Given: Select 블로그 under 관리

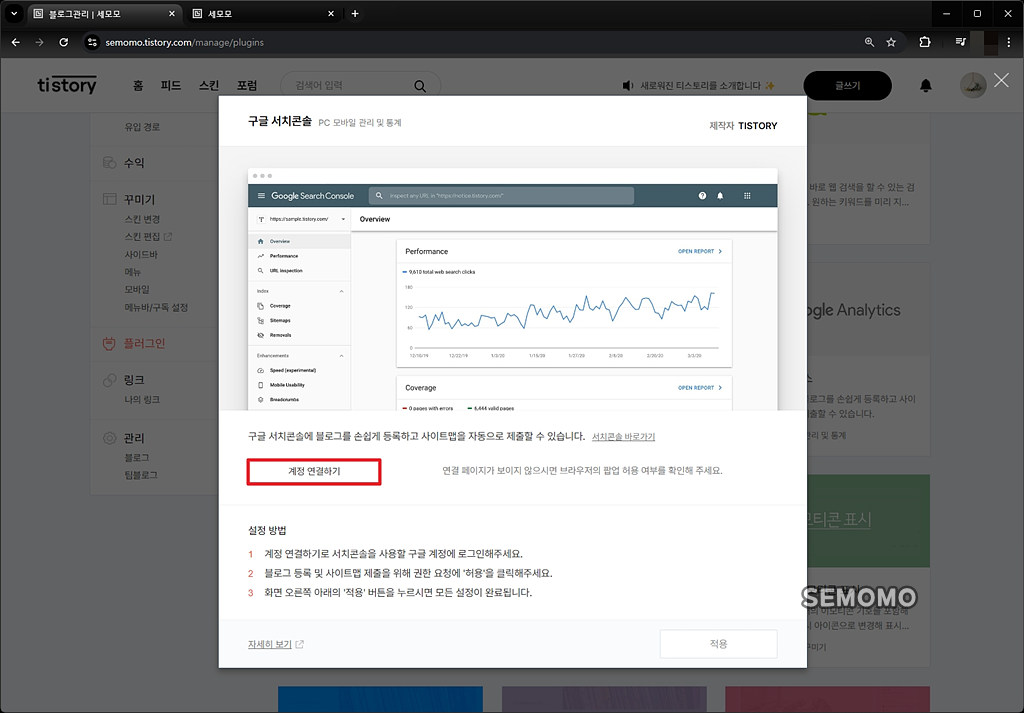Looking at the screenshot, I should 136,458.
